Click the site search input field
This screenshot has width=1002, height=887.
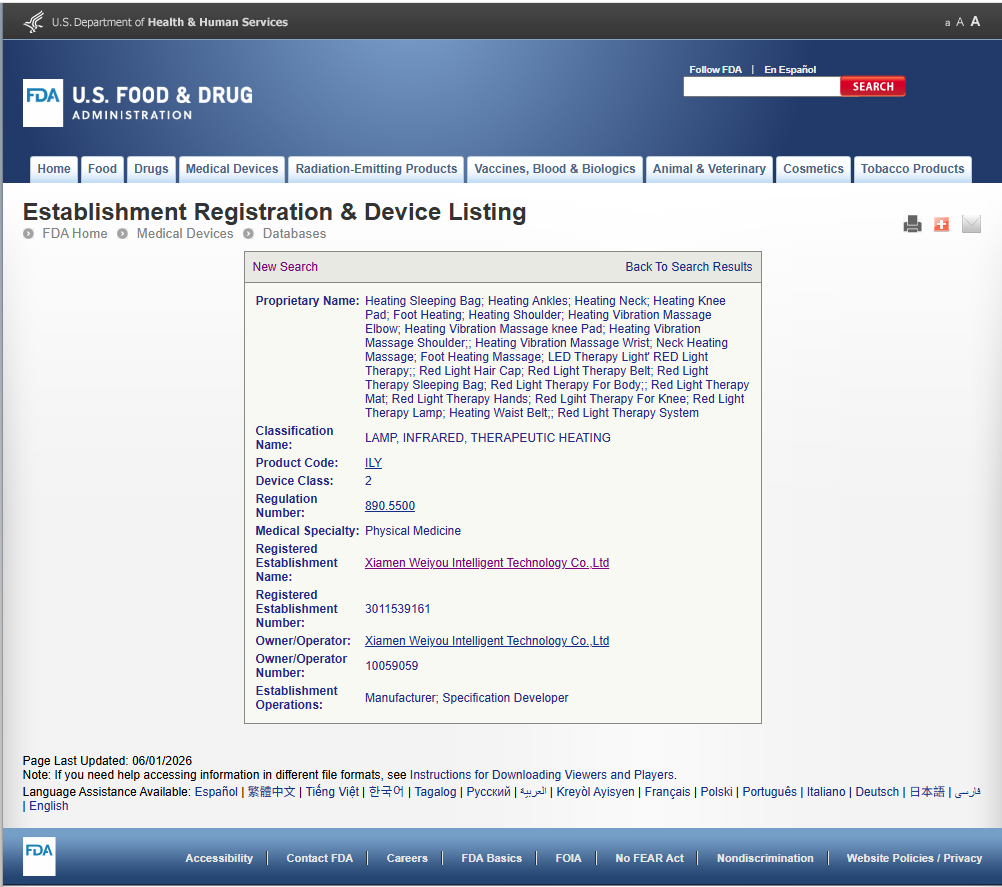(x=762, y=86)
